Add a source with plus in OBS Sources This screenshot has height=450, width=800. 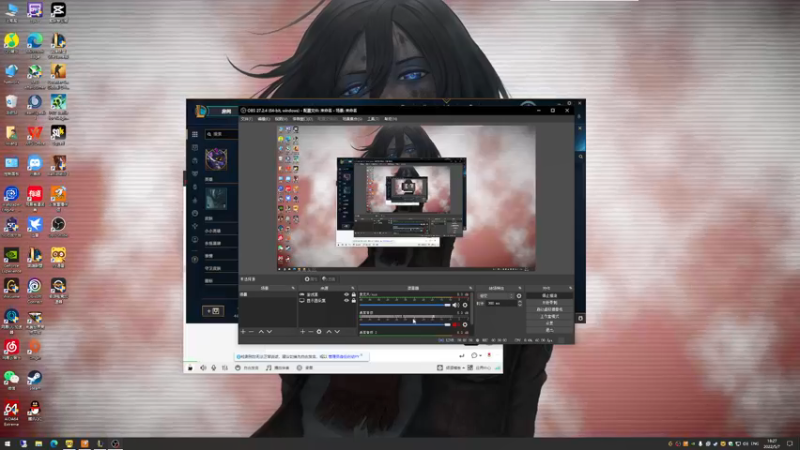[303, 332]
